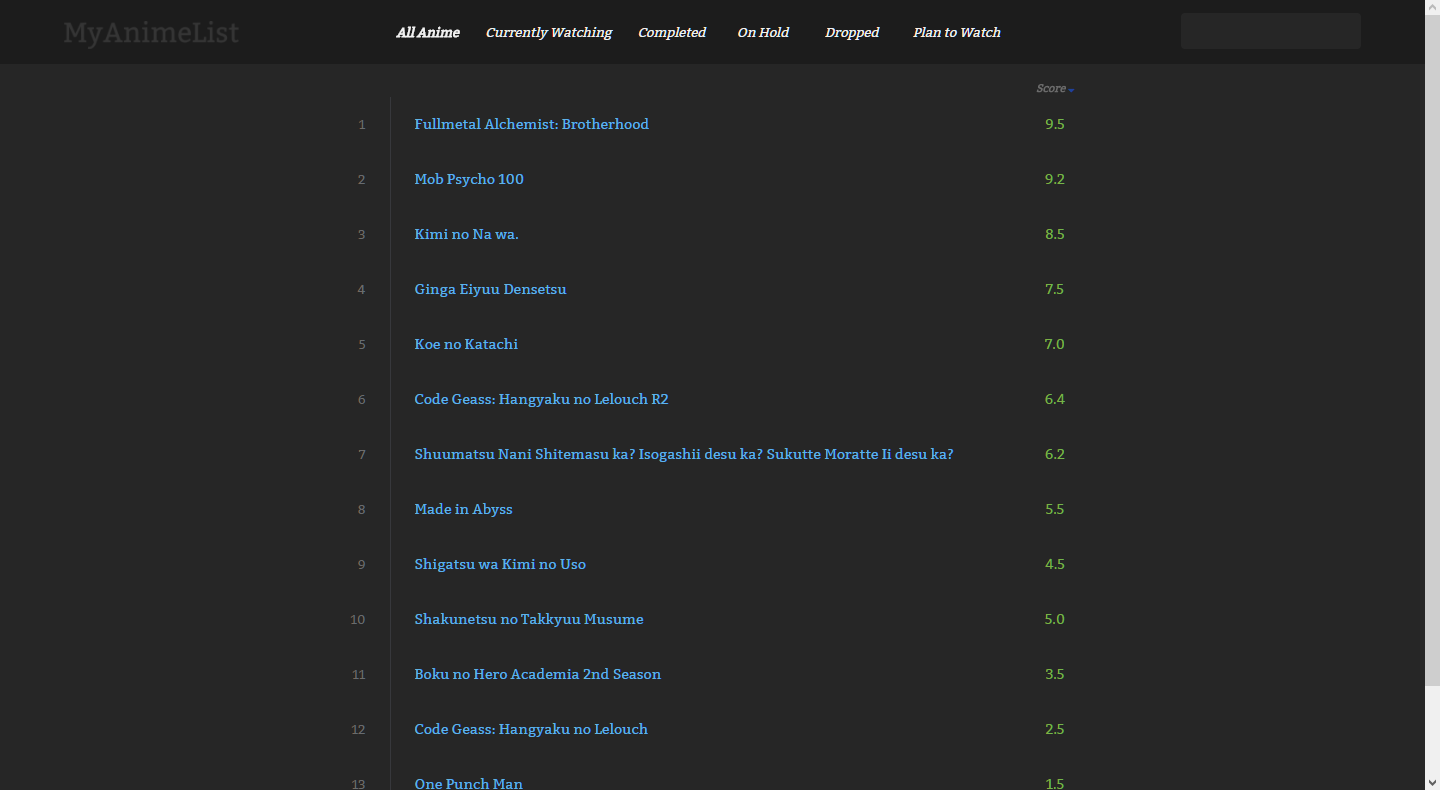Focus the search box in the header

coord(1270,31)
